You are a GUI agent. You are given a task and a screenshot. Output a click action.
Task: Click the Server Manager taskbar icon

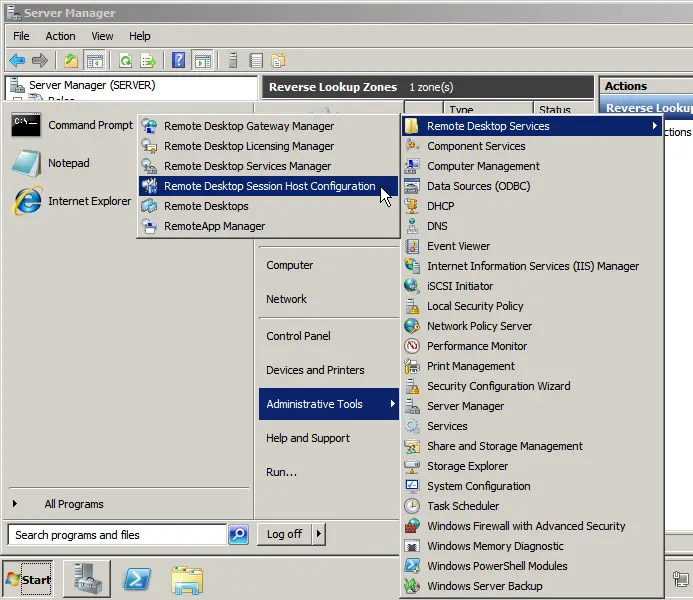87,579
